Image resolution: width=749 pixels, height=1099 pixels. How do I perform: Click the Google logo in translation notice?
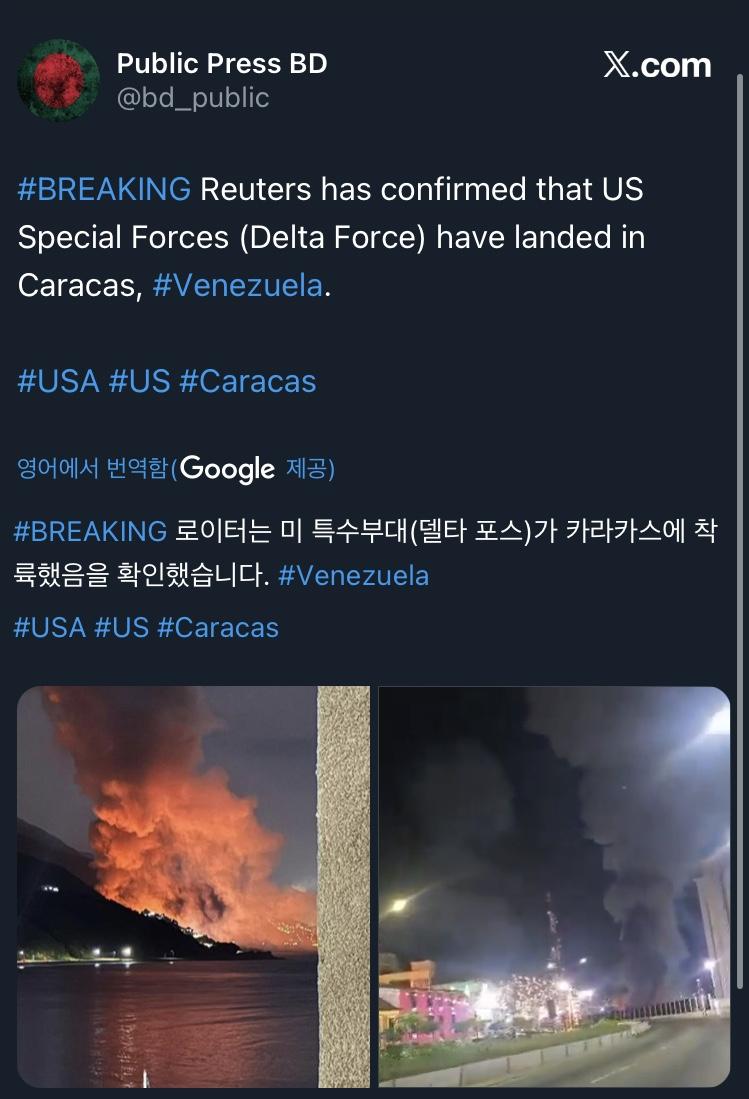228,469
